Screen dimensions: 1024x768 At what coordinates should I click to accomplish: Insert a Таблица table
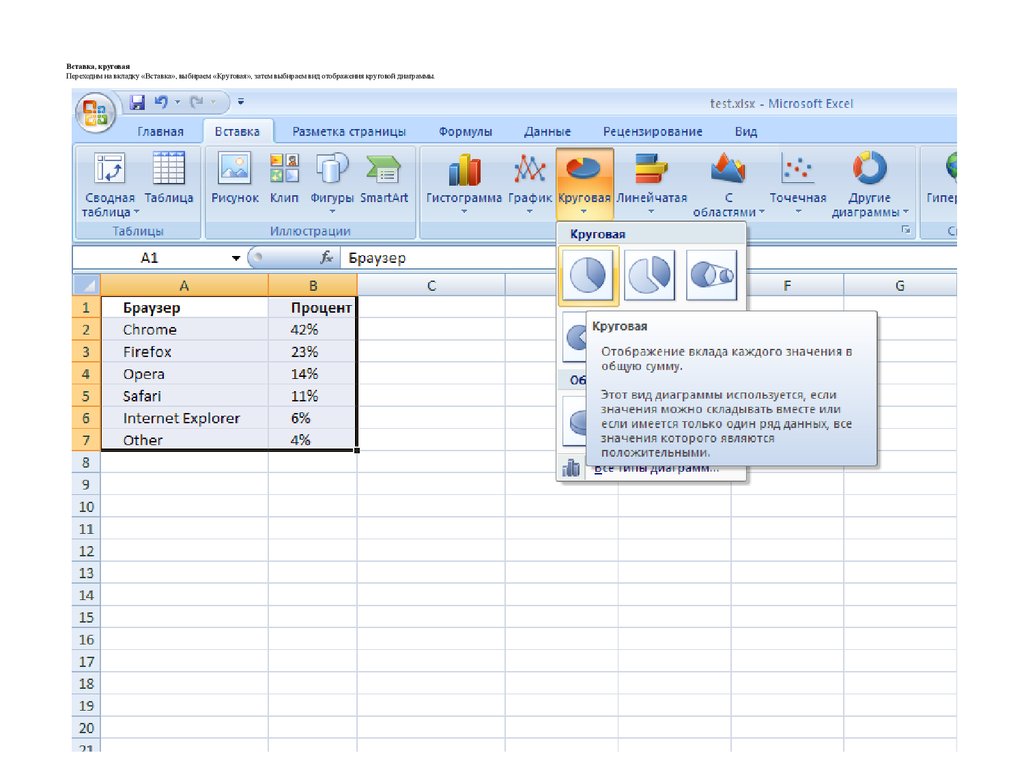click(168, 178)
